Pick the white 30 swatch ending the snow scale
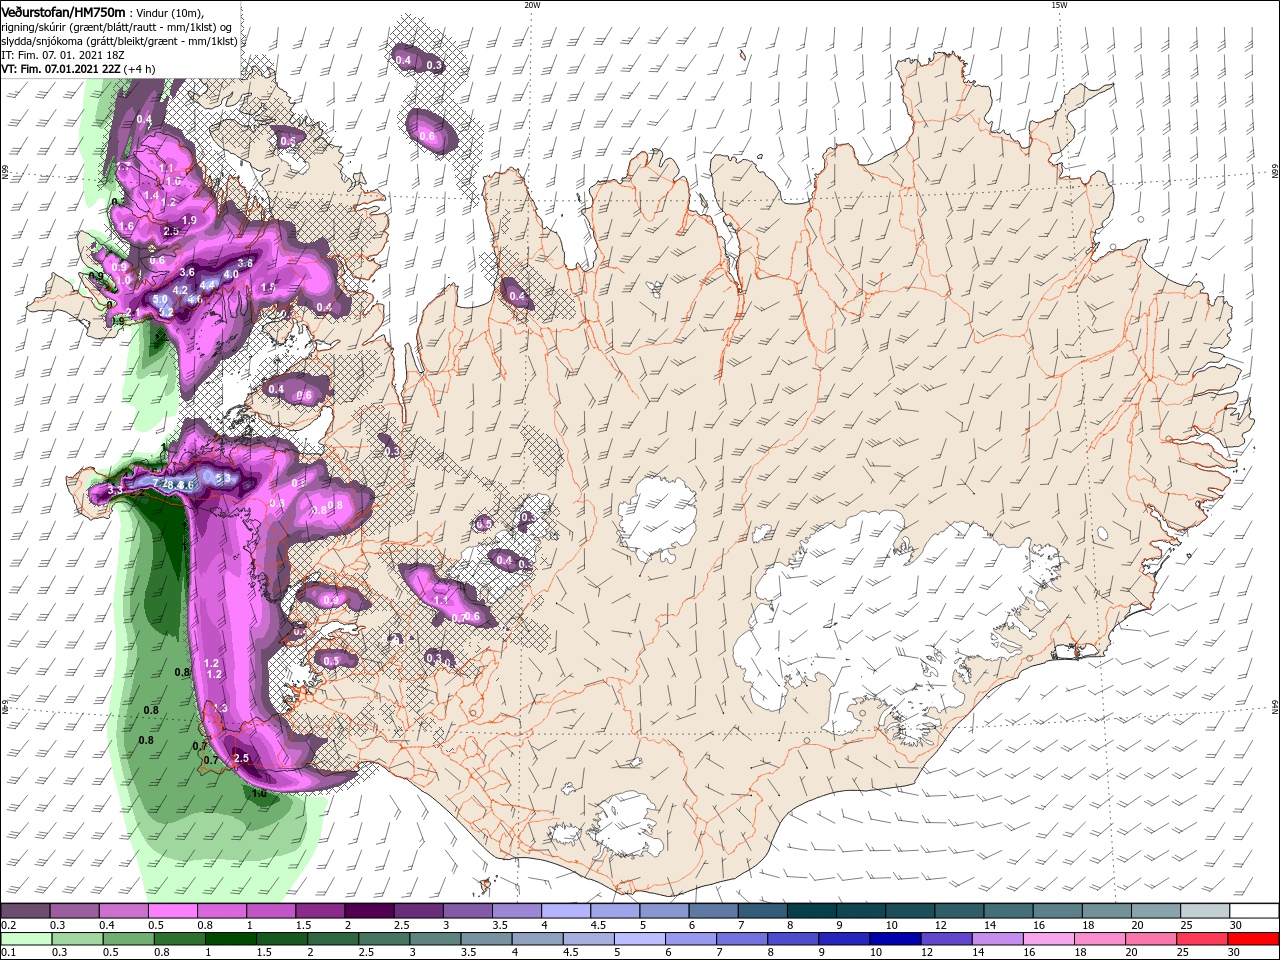Screen dimensions: 1280x960 click(1255, 911)
